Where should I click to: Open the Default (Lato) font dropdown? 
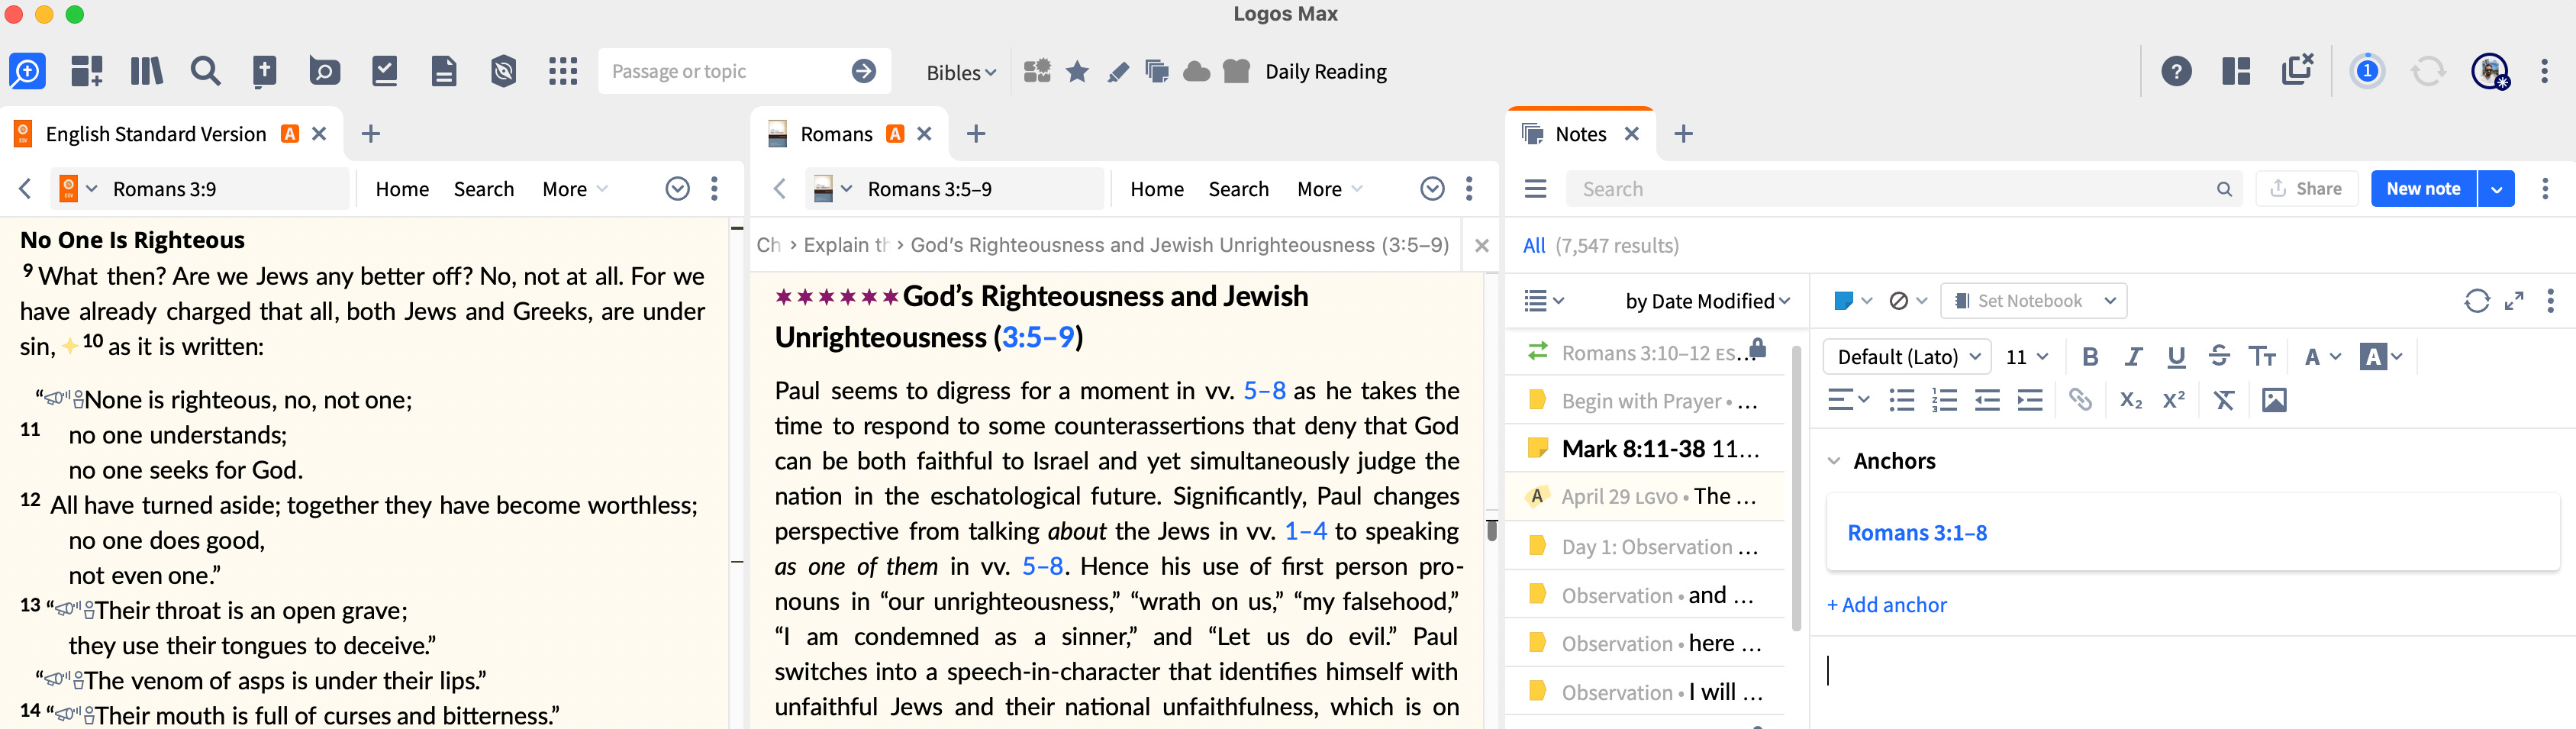[x=1908, y=357]
